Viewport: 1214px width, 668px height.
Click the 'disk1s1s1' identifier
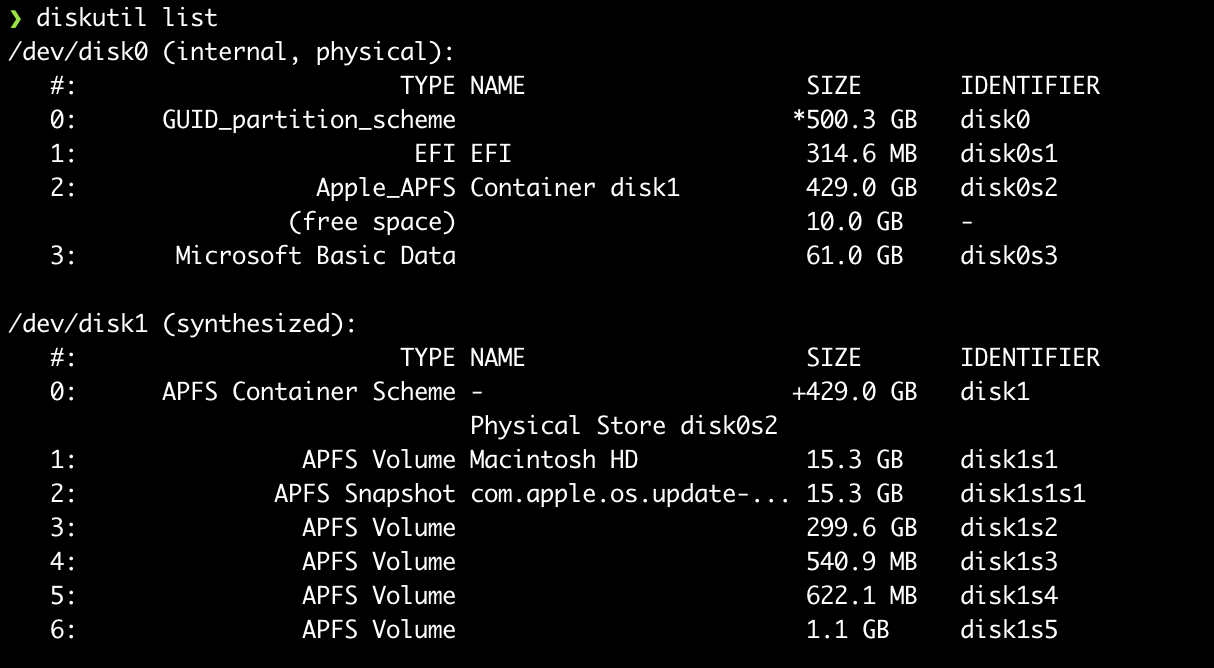coord(1023,494)
